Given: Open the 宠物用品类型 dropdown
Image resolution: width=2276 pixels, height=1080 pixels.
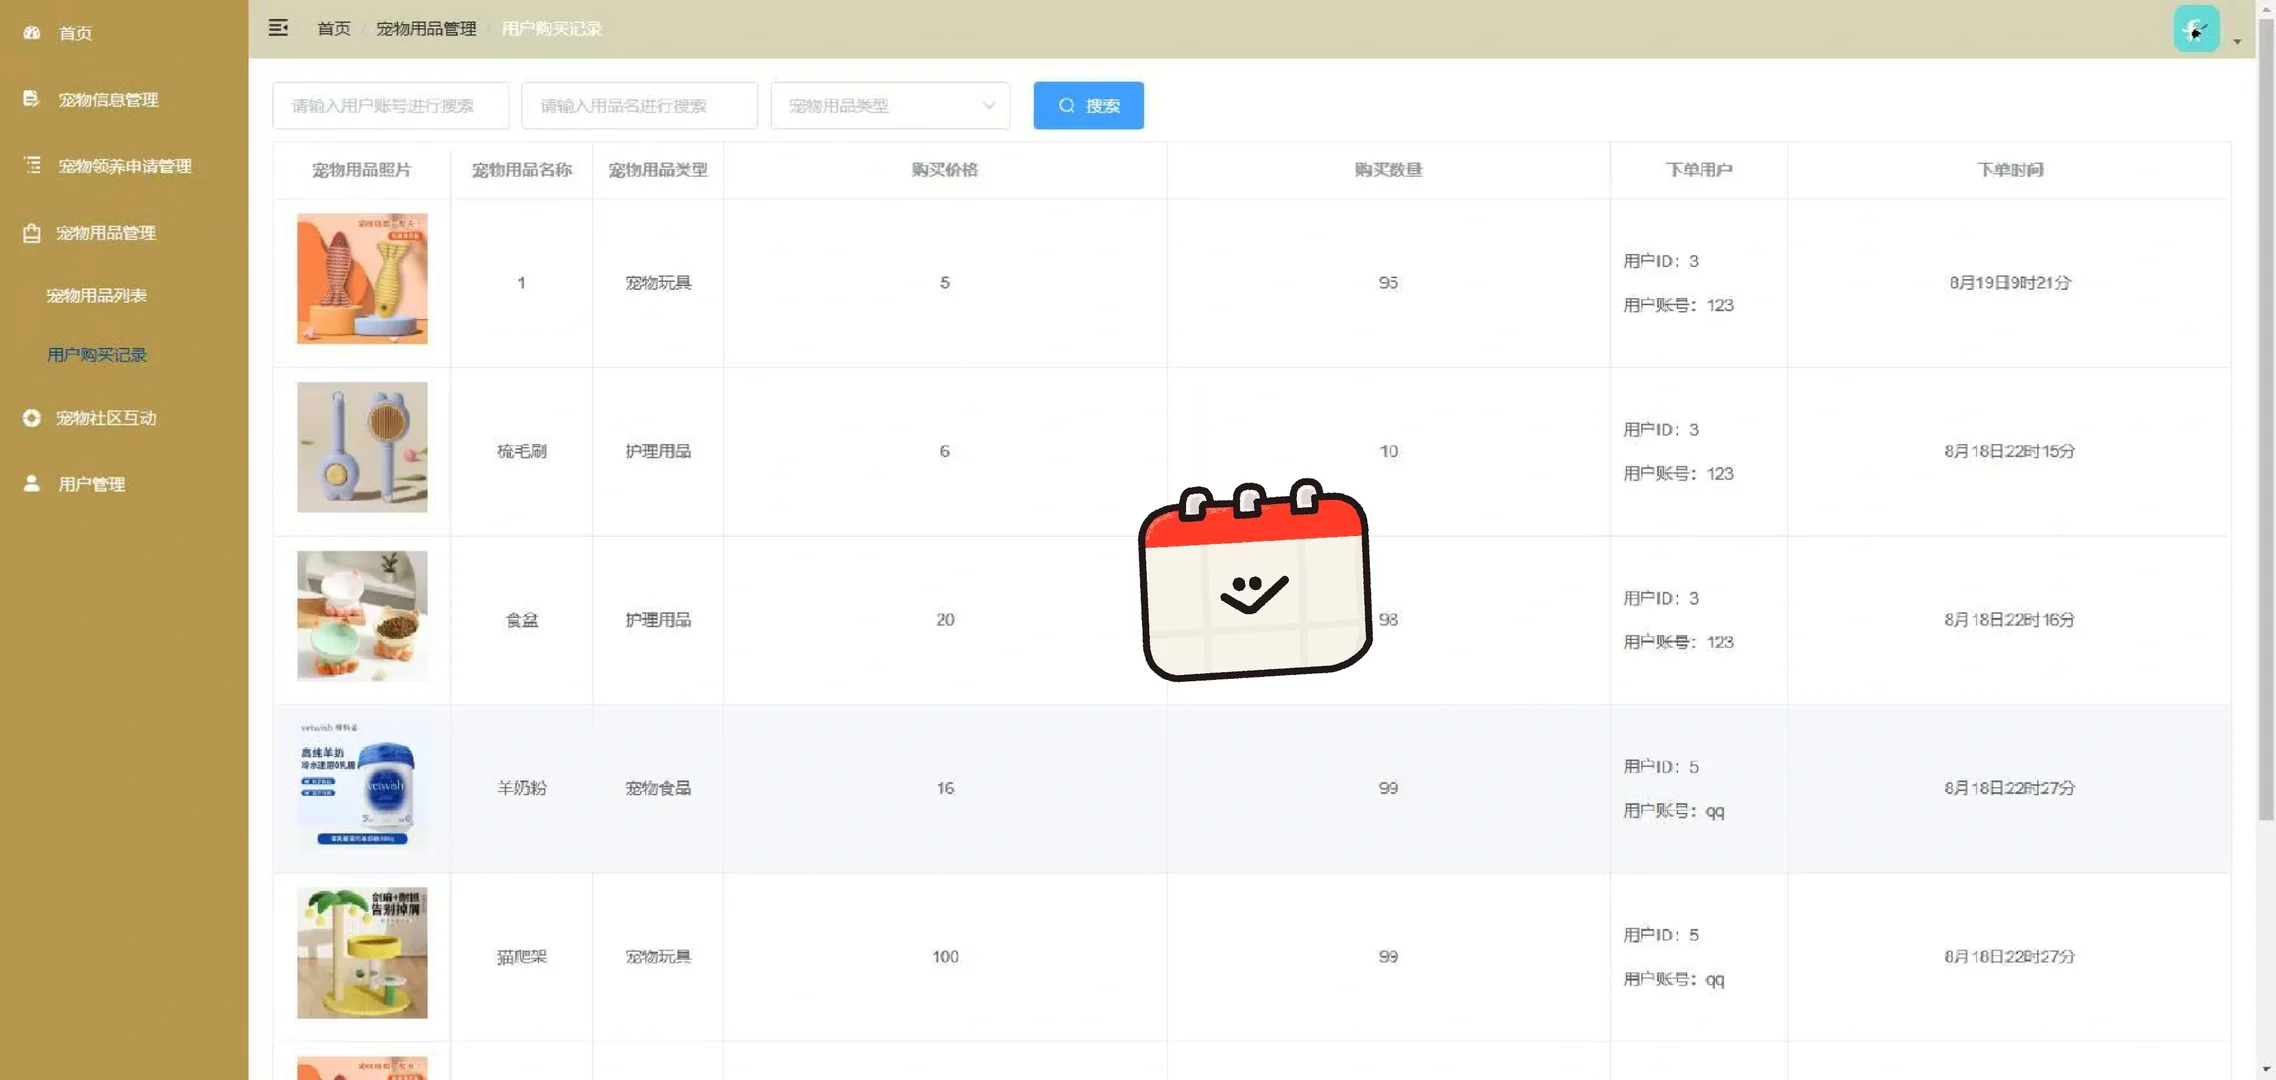Looking at the screenshot, I should [889, 105].
